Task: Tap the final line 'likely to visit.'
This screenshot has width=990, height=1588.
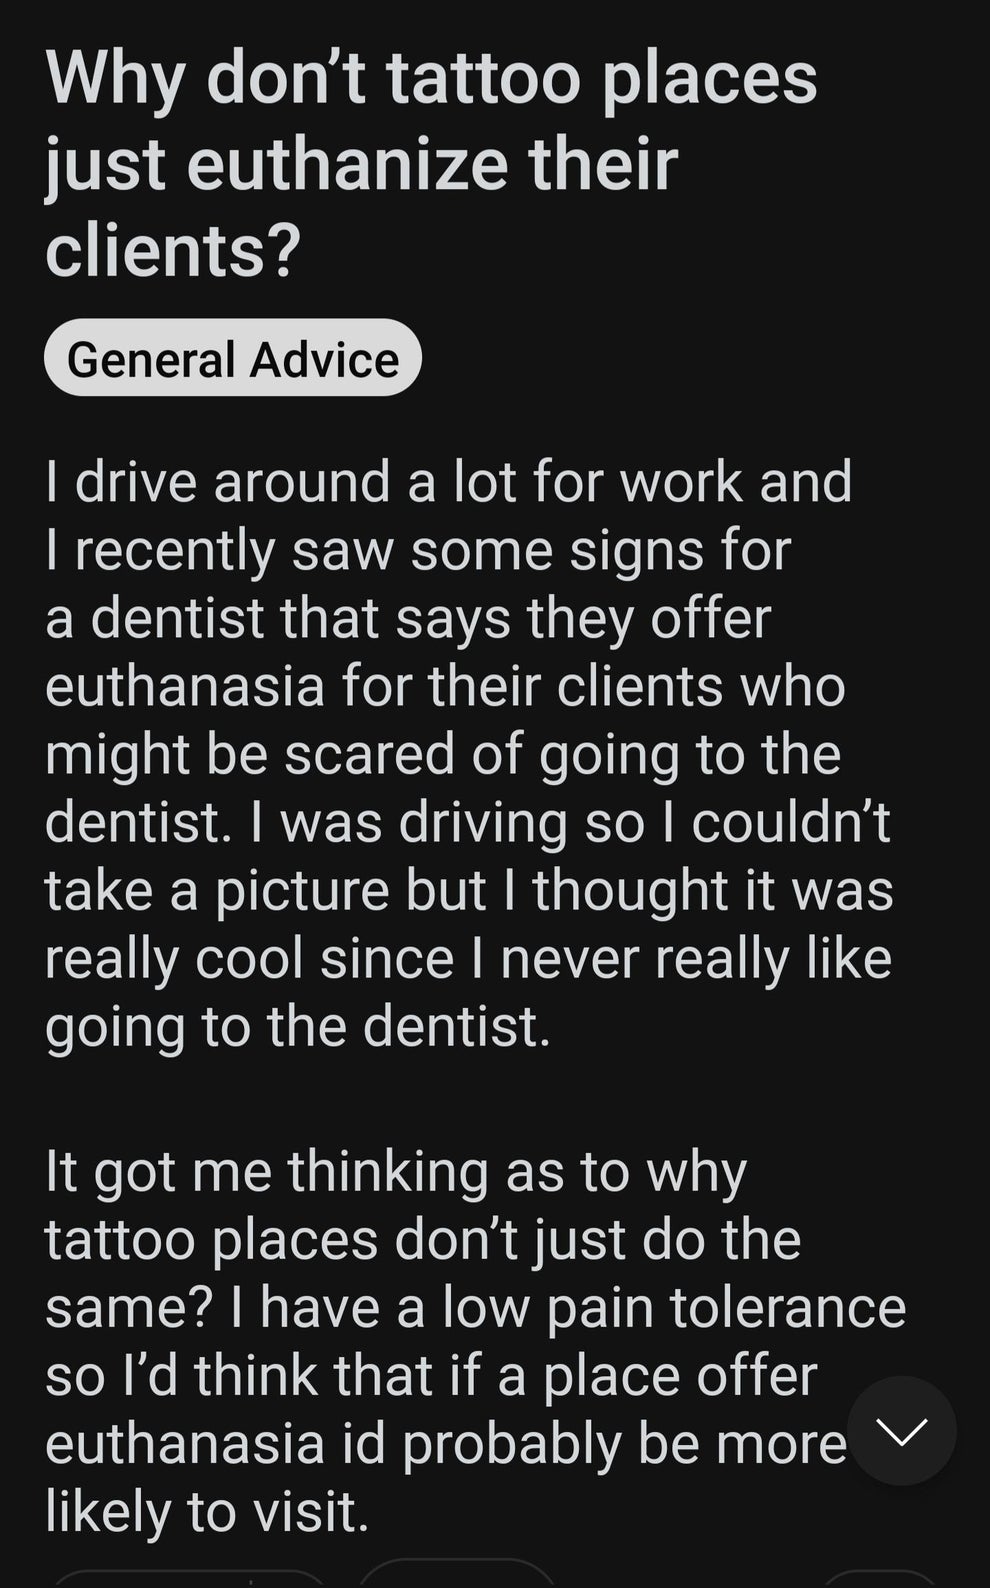Action: tap(207, 1511)
